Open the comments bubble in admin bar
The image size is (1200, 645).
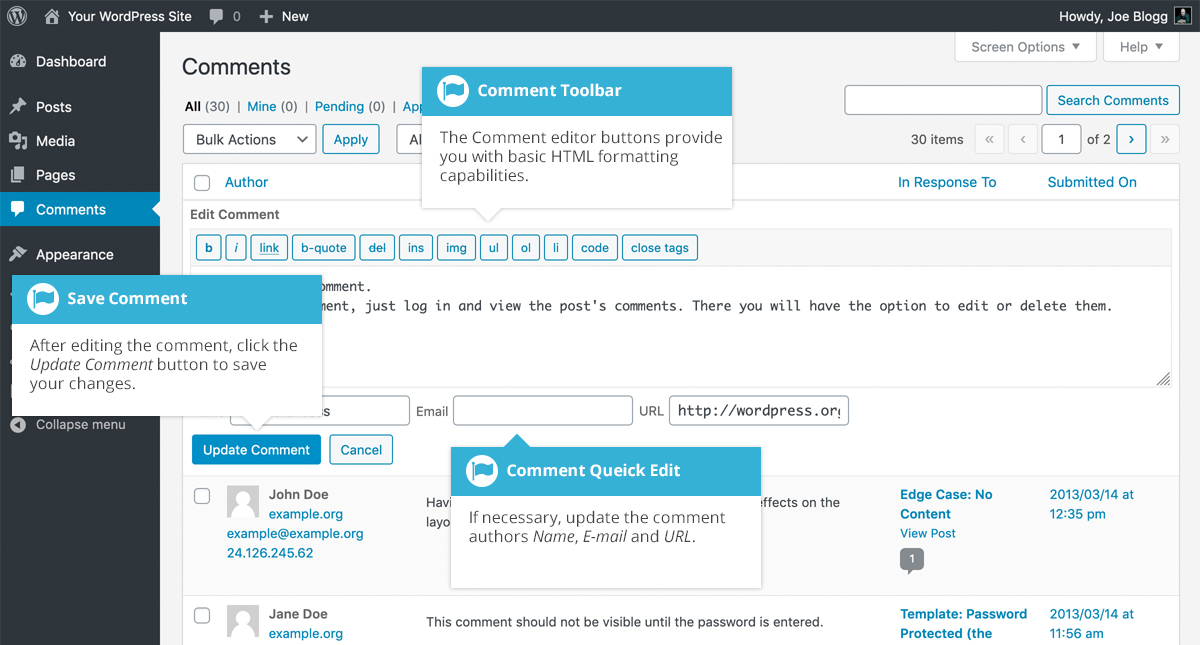pyautogui.click(x=225, y=16)
